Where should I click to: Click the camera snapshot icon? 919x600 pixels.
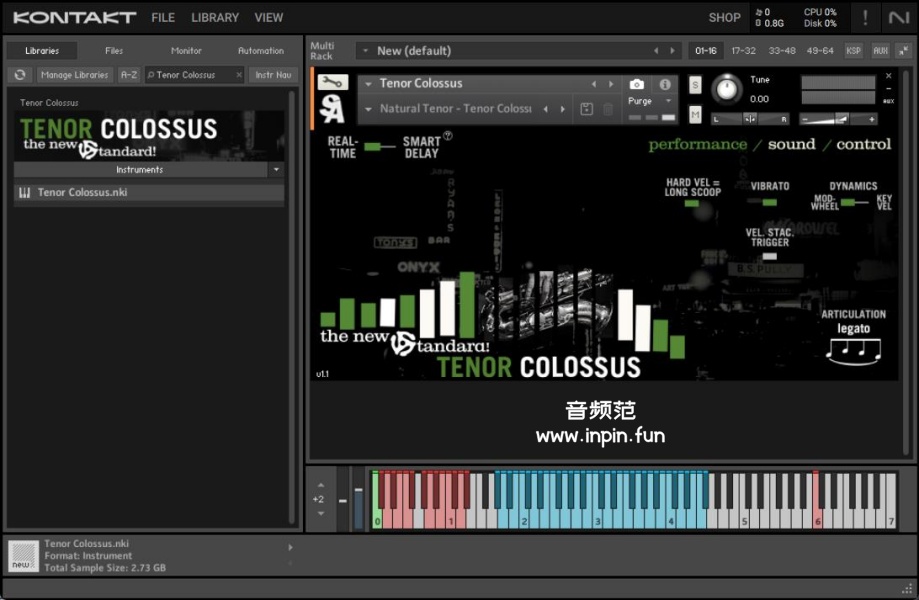coord(637,85)
